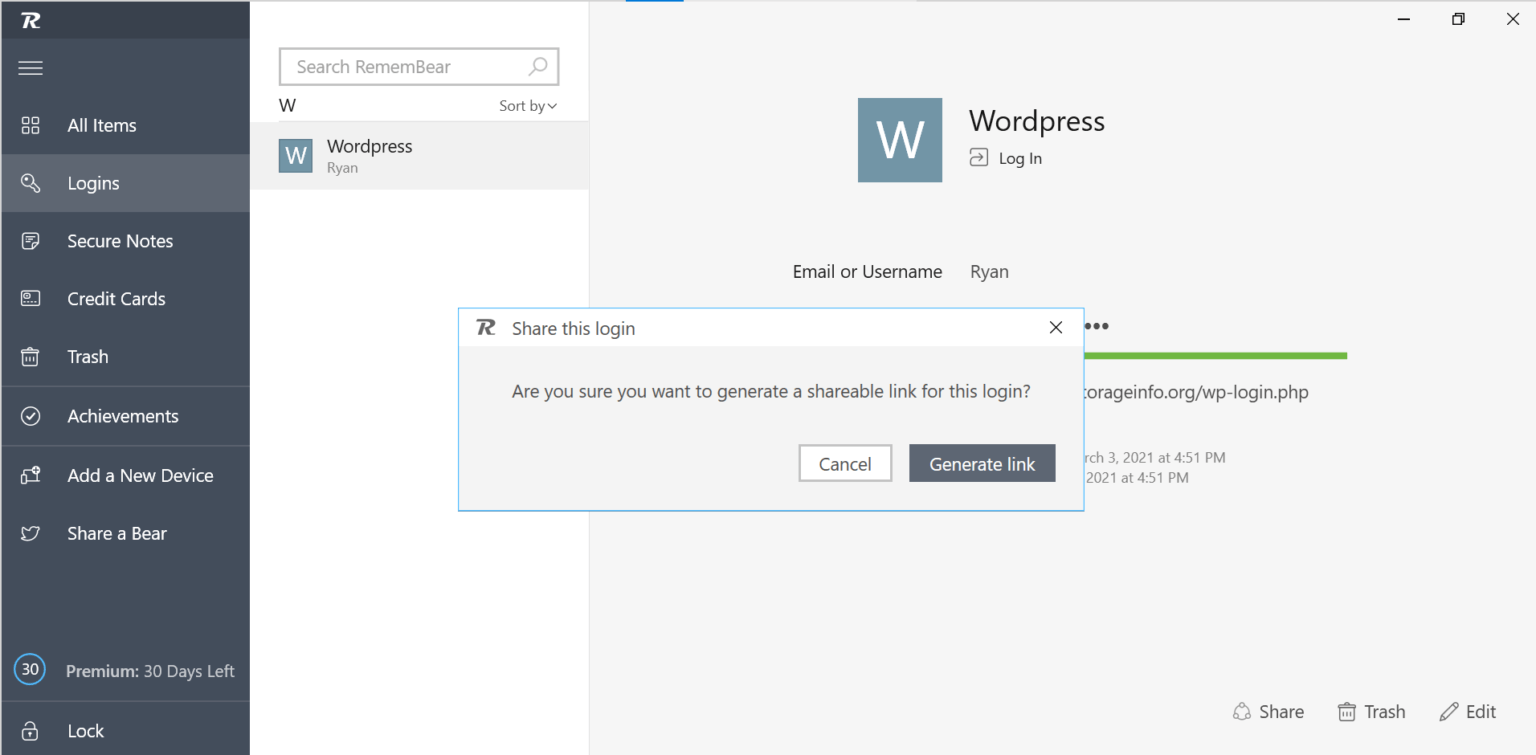Click the Lock padlock icon
Screen dimensions: 1536x755
click(x=31, y=731)
